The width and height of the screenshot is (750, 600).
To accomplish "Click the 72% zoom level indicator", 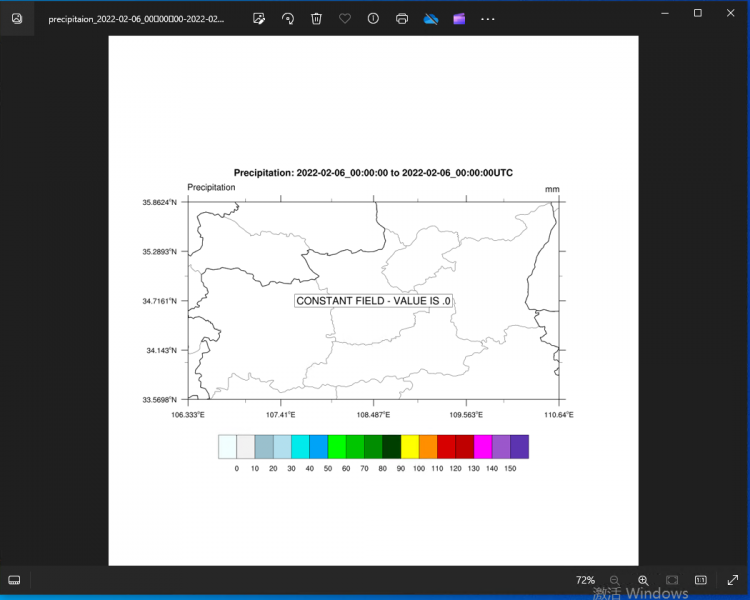I will tap(585, 580).
